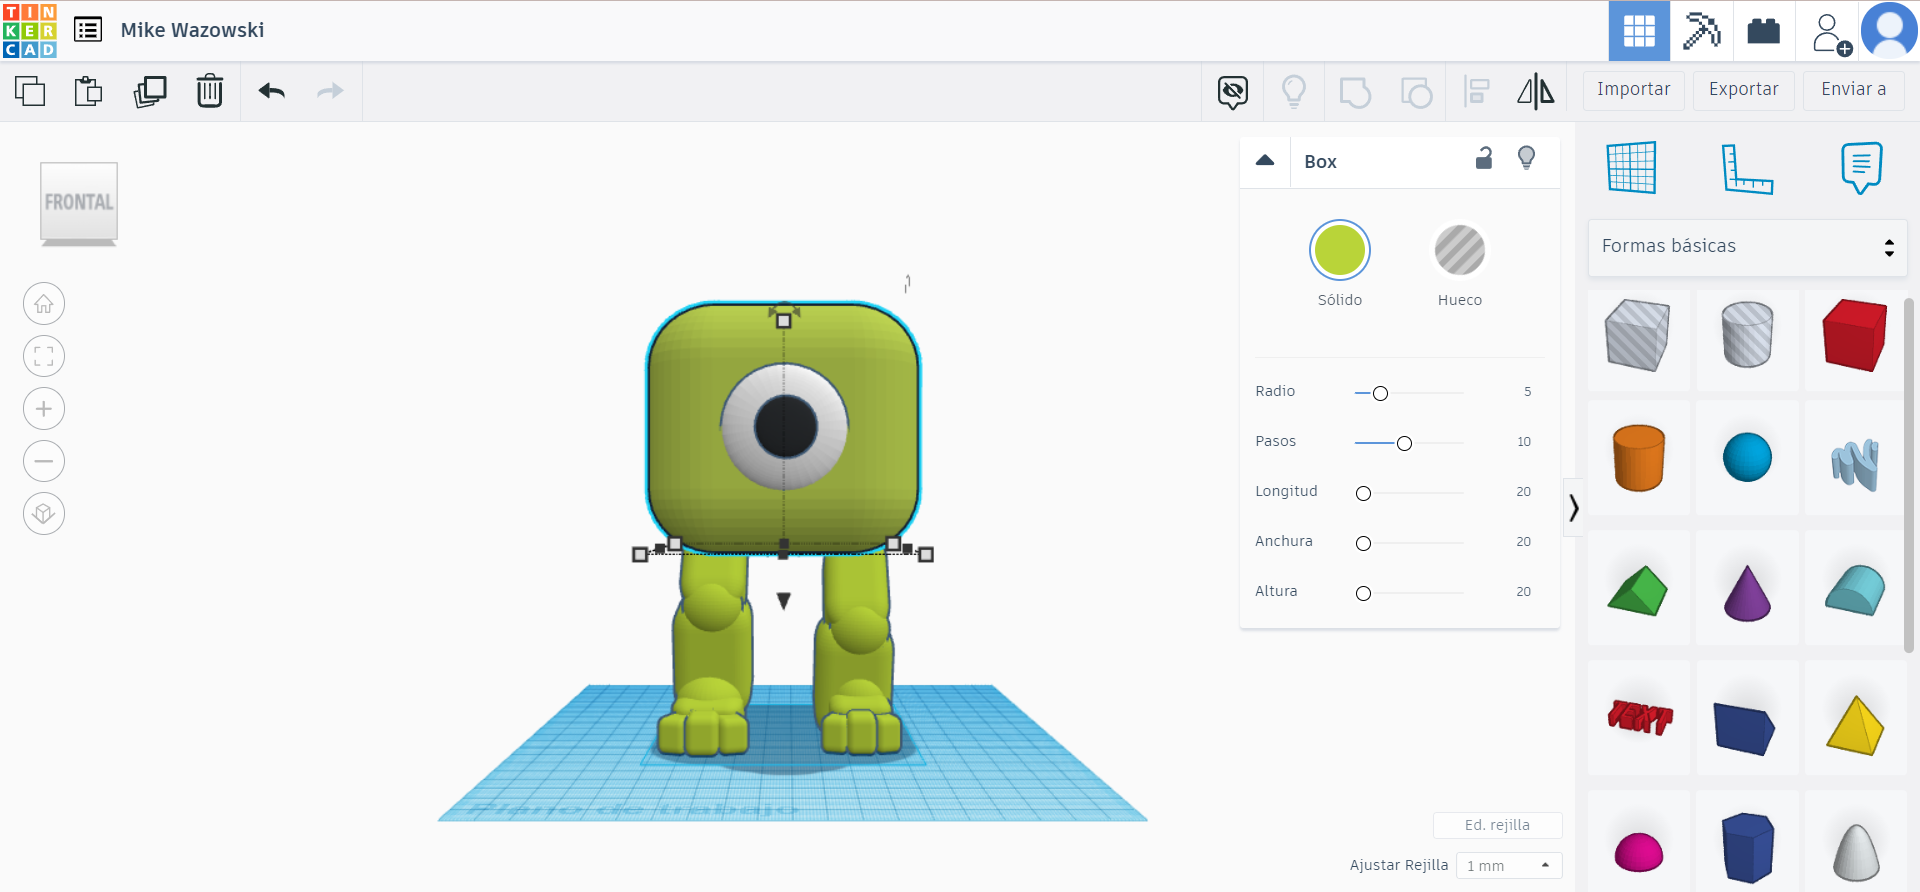Pick the striped hole box shape
The width and height of the screenshot is (1920, 892).
point(1638,338)
